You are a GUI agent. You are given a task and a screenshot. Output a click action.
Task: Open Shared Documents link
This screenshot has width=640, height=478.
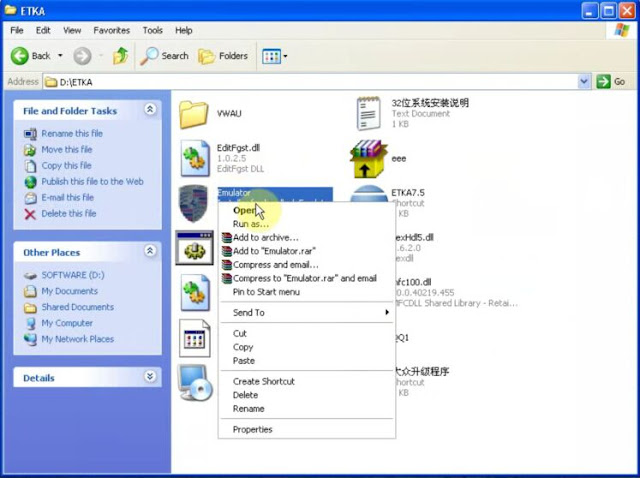78,307
